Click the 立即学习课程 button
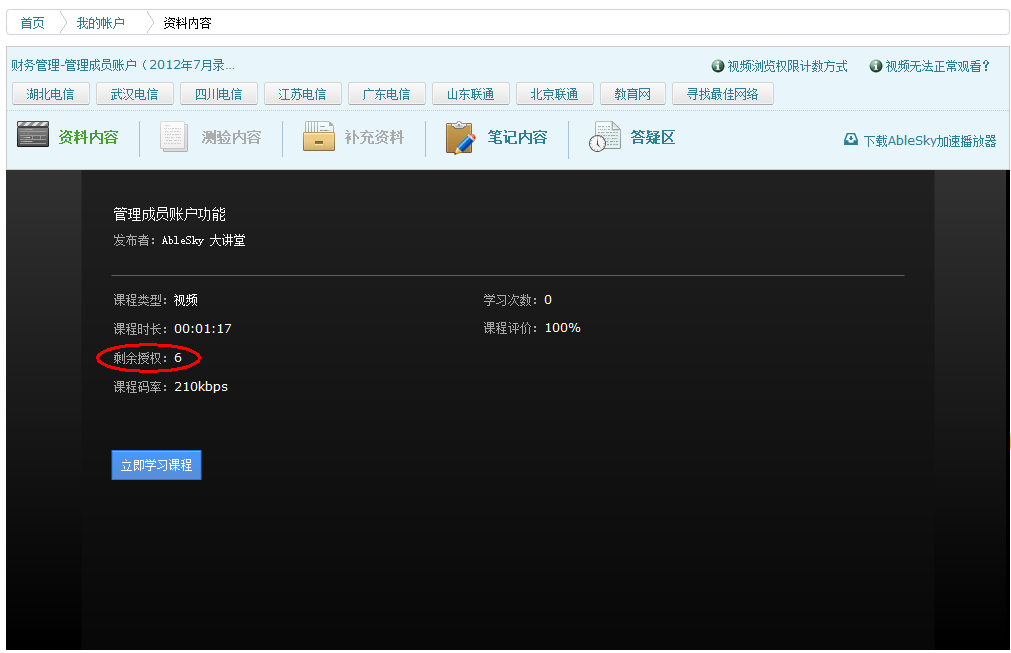Screen dimensions: 1011x653 click(x=156, y=464)
